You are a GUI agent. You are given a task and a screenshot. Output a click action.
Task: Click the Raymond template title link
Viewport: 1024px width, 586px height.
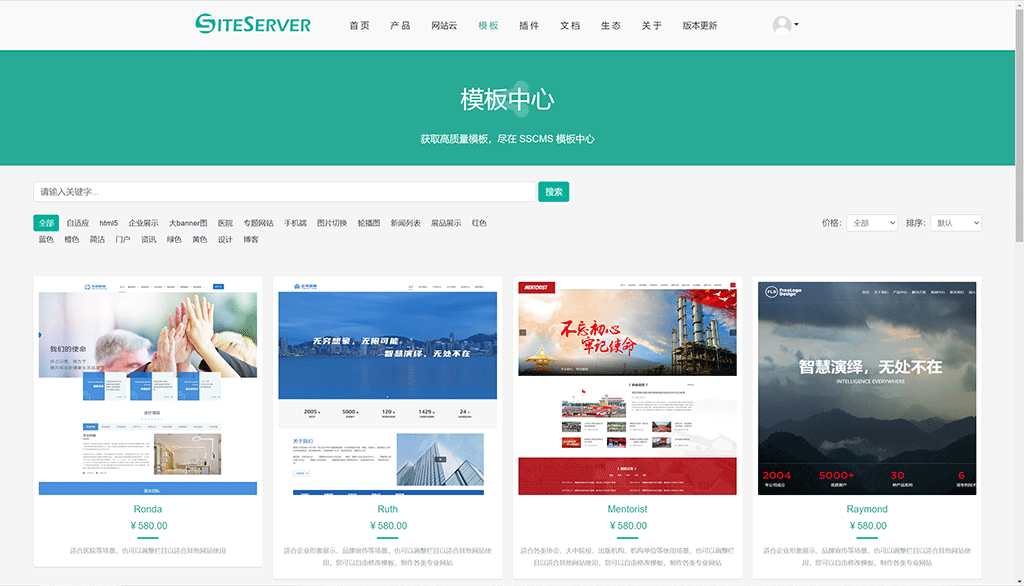coord(867,509)
